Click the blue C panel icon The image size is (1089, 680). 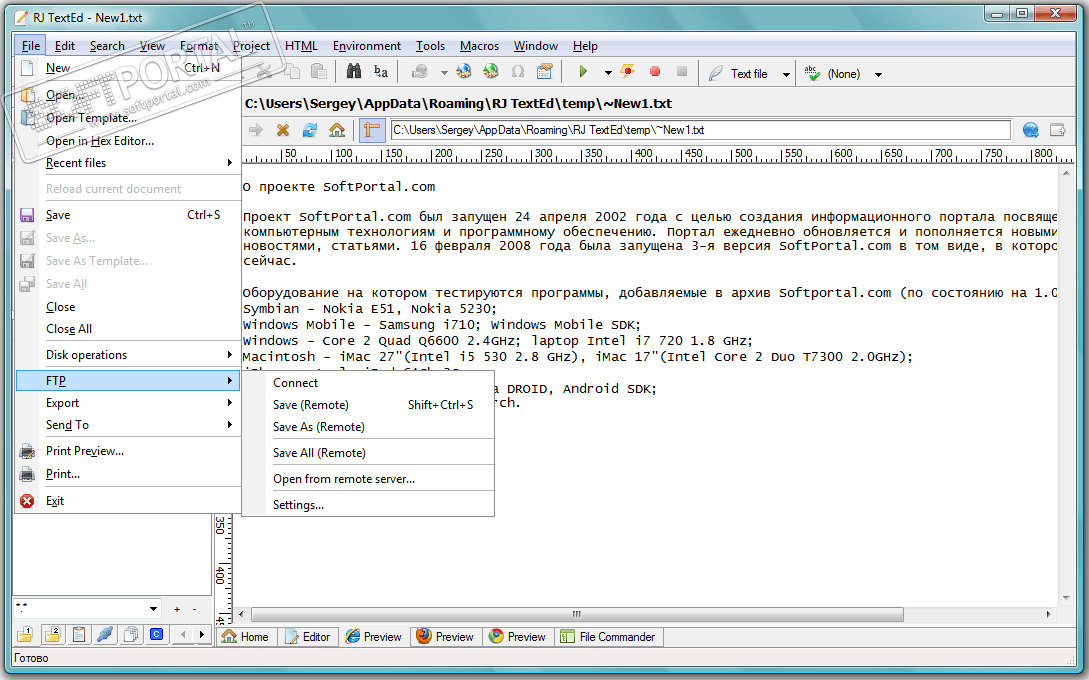tap(156, 634)
